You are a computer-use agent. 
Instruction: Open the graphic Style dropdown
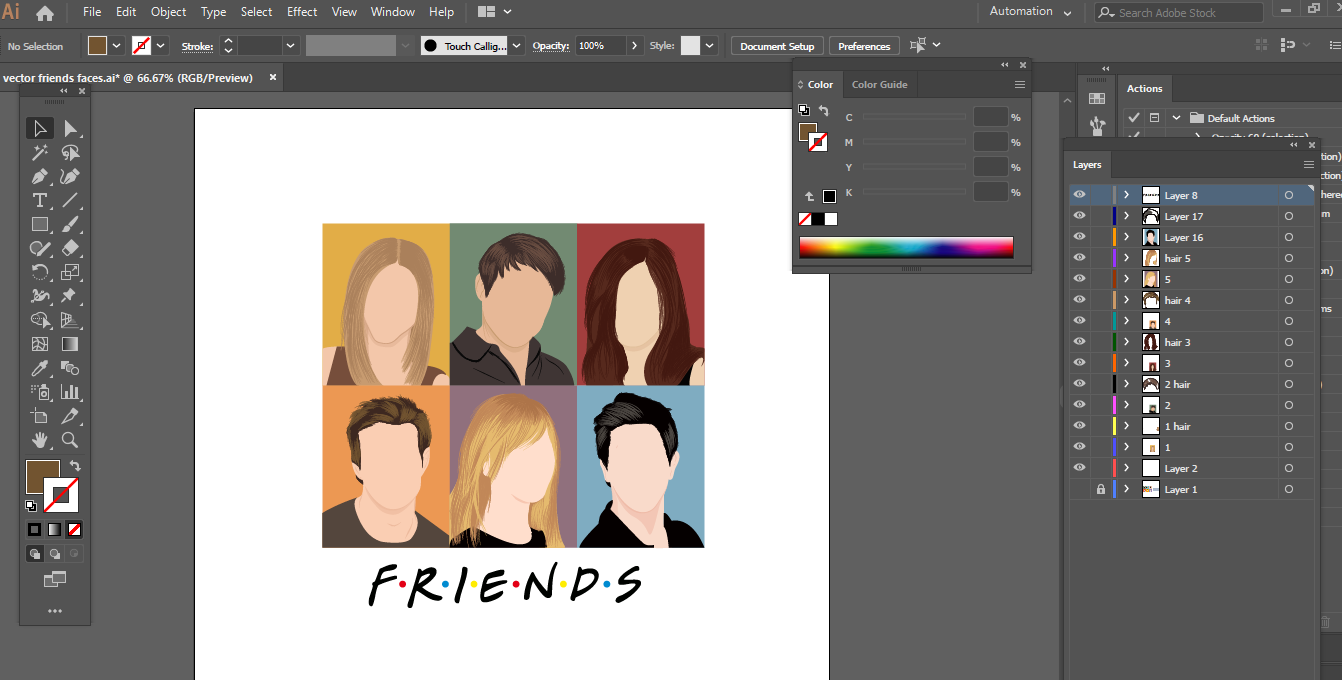(x=710, y=46)
